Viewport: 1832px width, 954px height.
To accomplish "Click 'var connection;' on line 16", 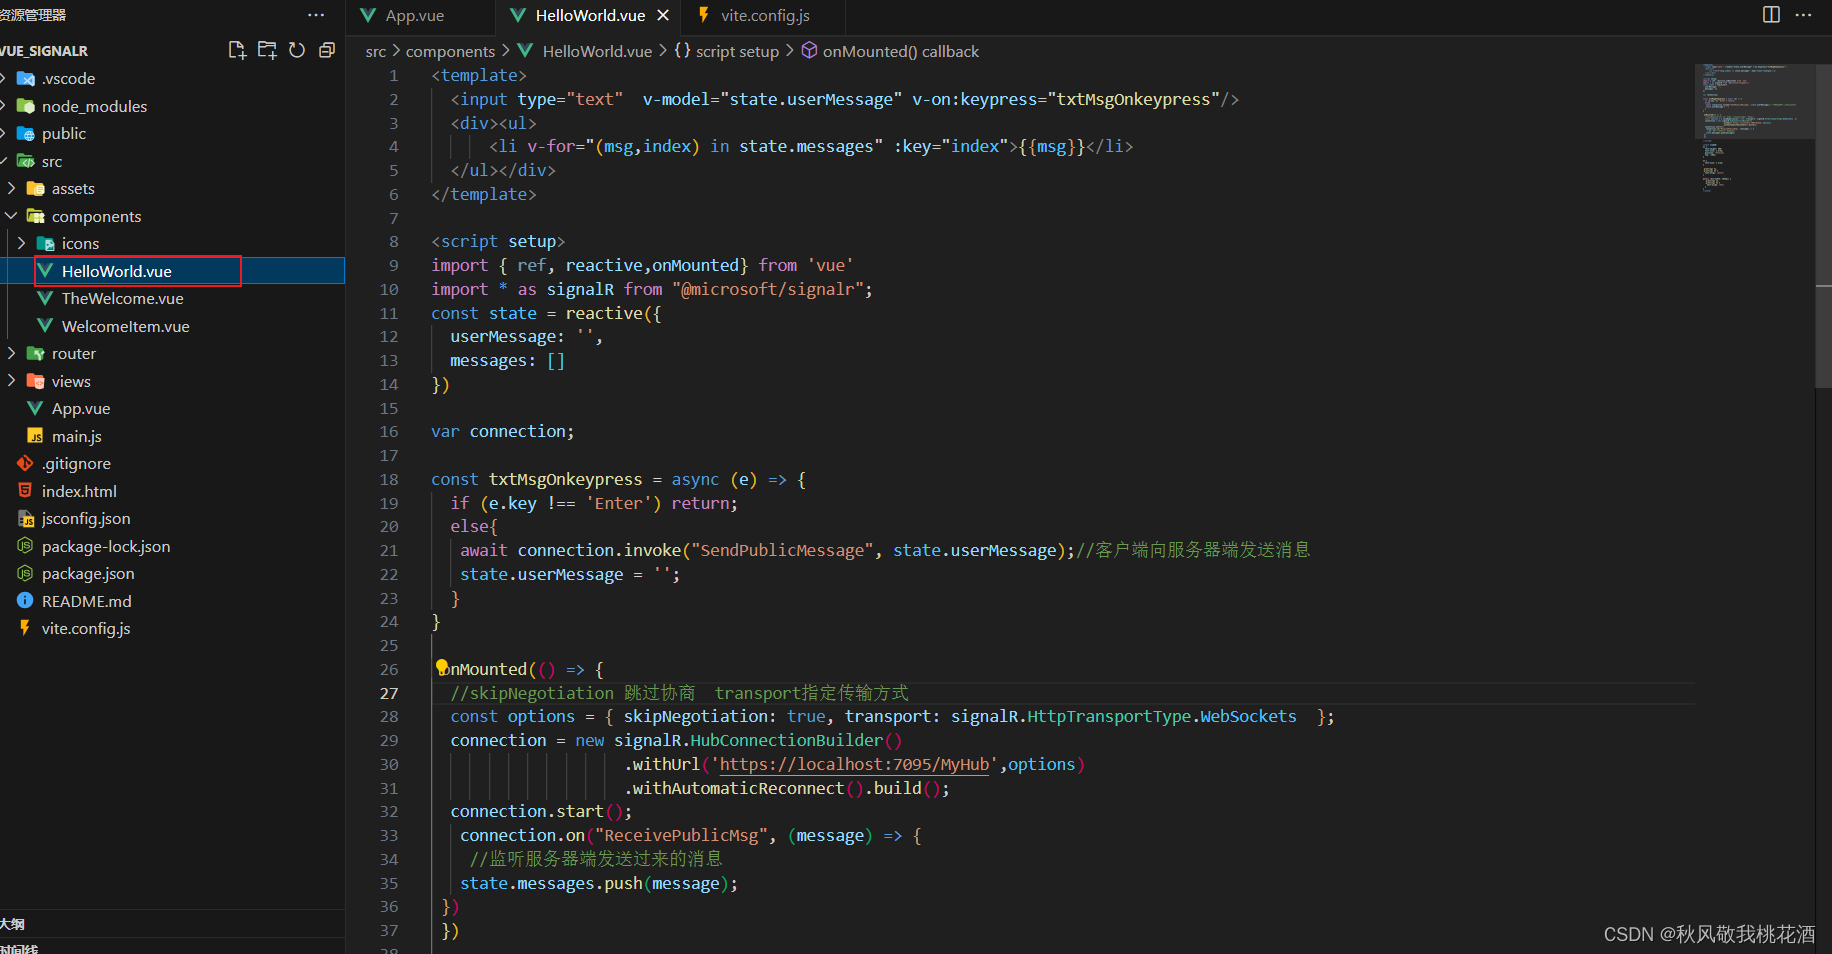I will click(x=503, y=431).
